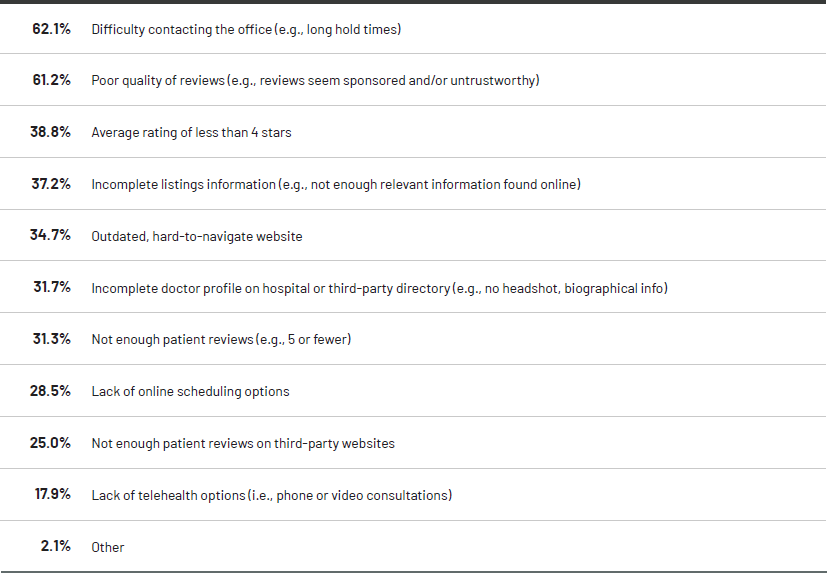Viewport: 827px width, 573px height.
Task: Select the 31.3% percentage
Action: coord(51,340)
